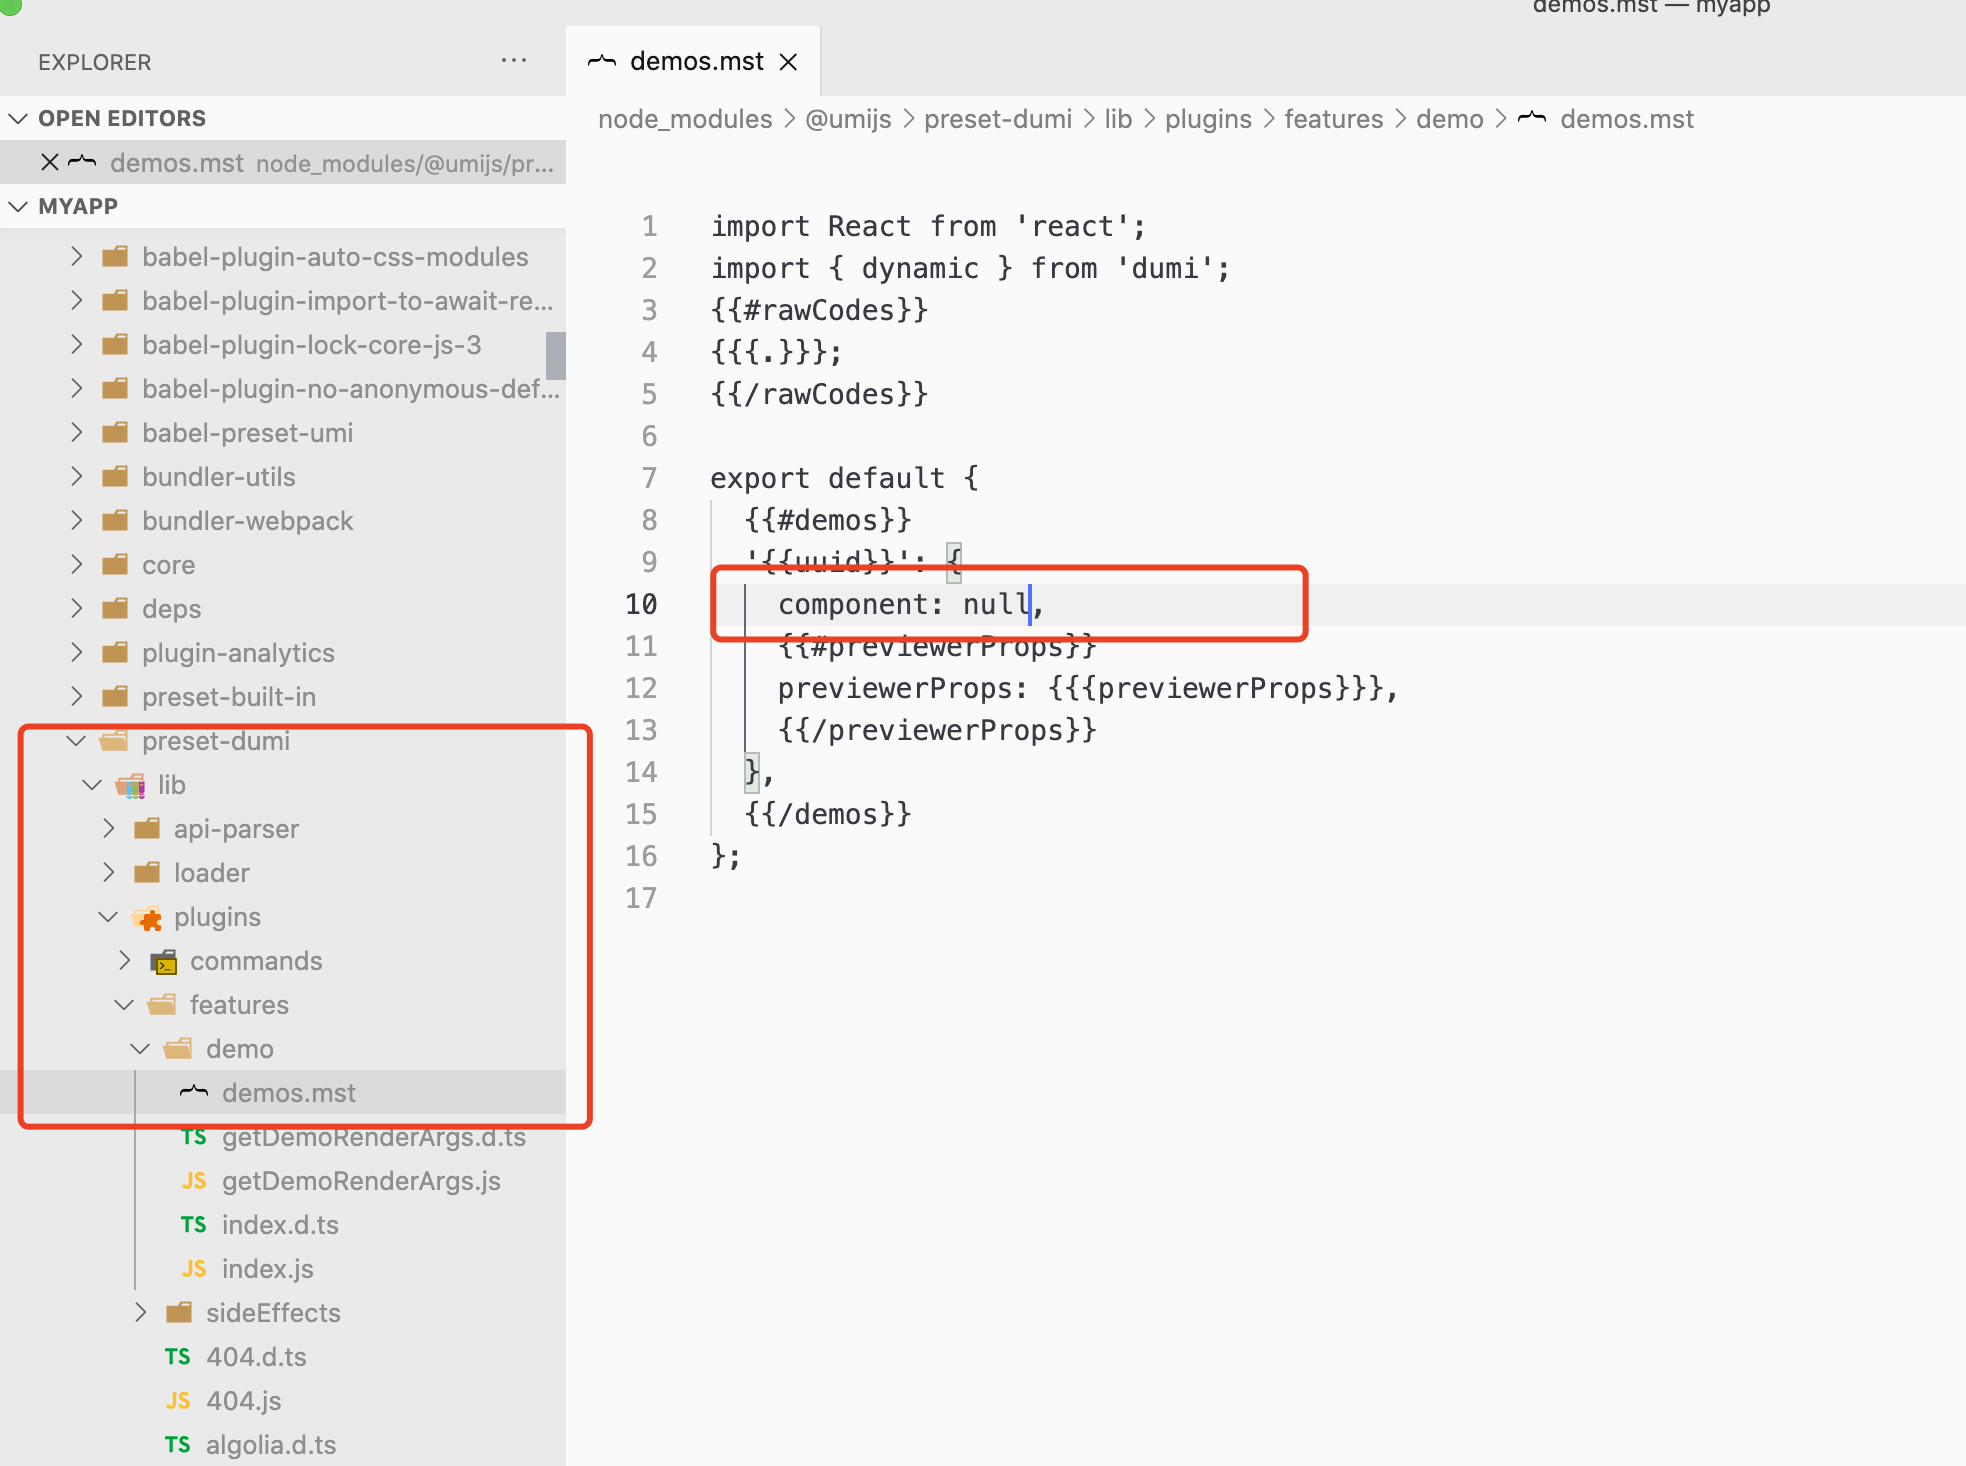Close the demos.mst editor tab
Viewport: 1966px width, 1466px height.
789,62
